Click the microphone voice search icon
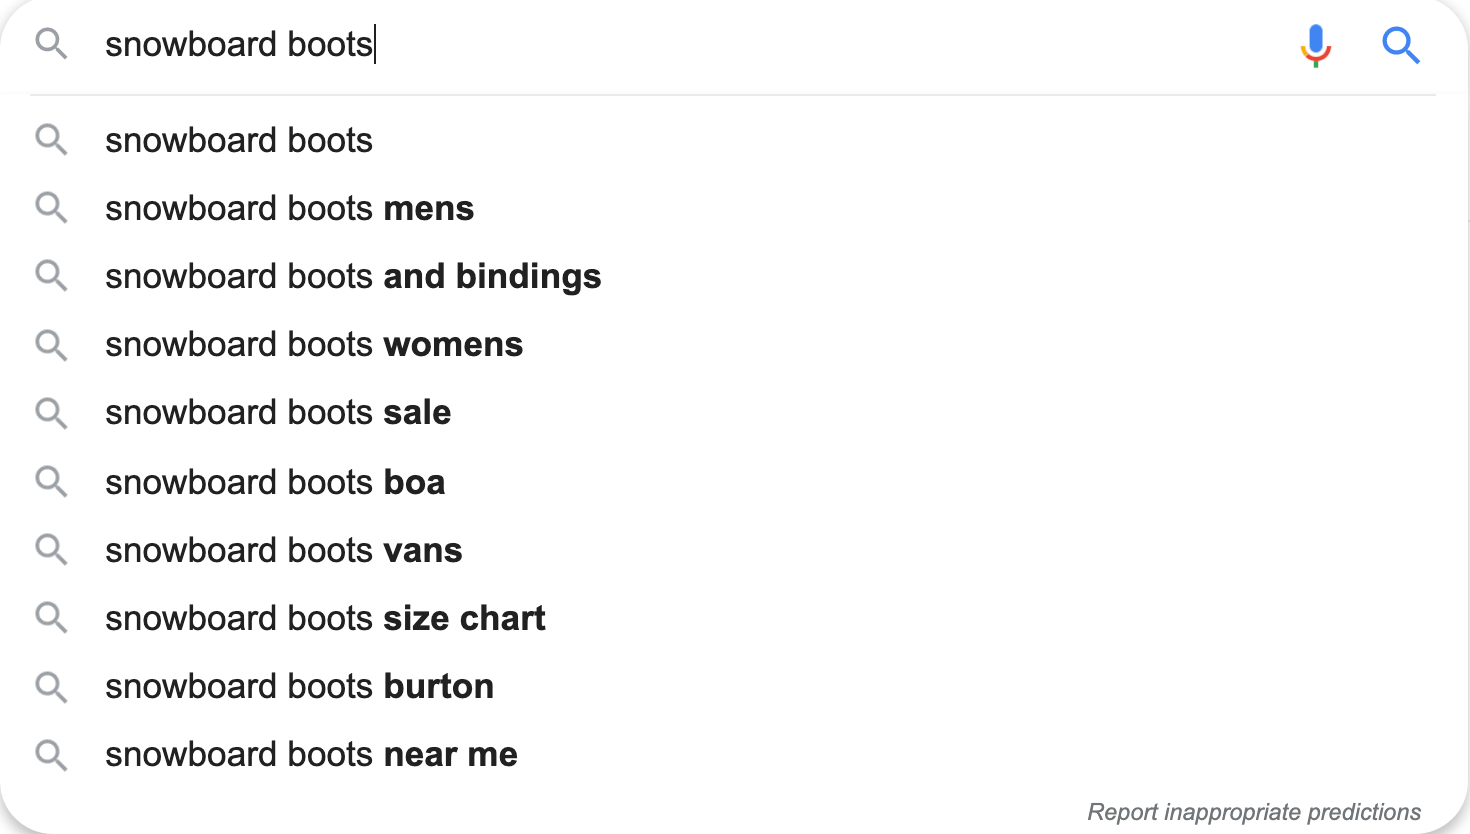Screen dimensions: 1470x834 click(1316, 45)
